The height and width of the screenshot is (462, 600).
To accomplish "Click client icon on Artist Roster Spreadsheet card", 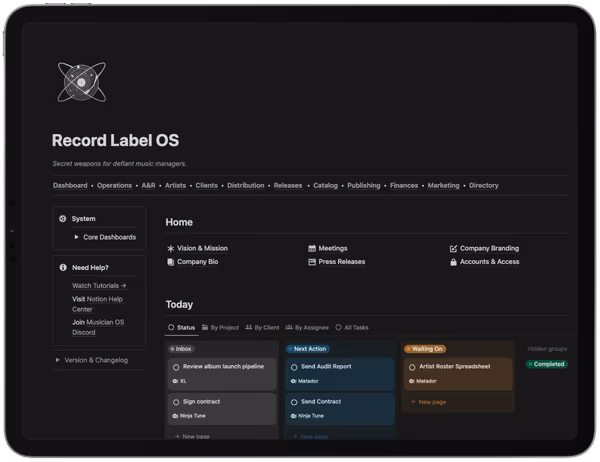I will click(412, 381).
